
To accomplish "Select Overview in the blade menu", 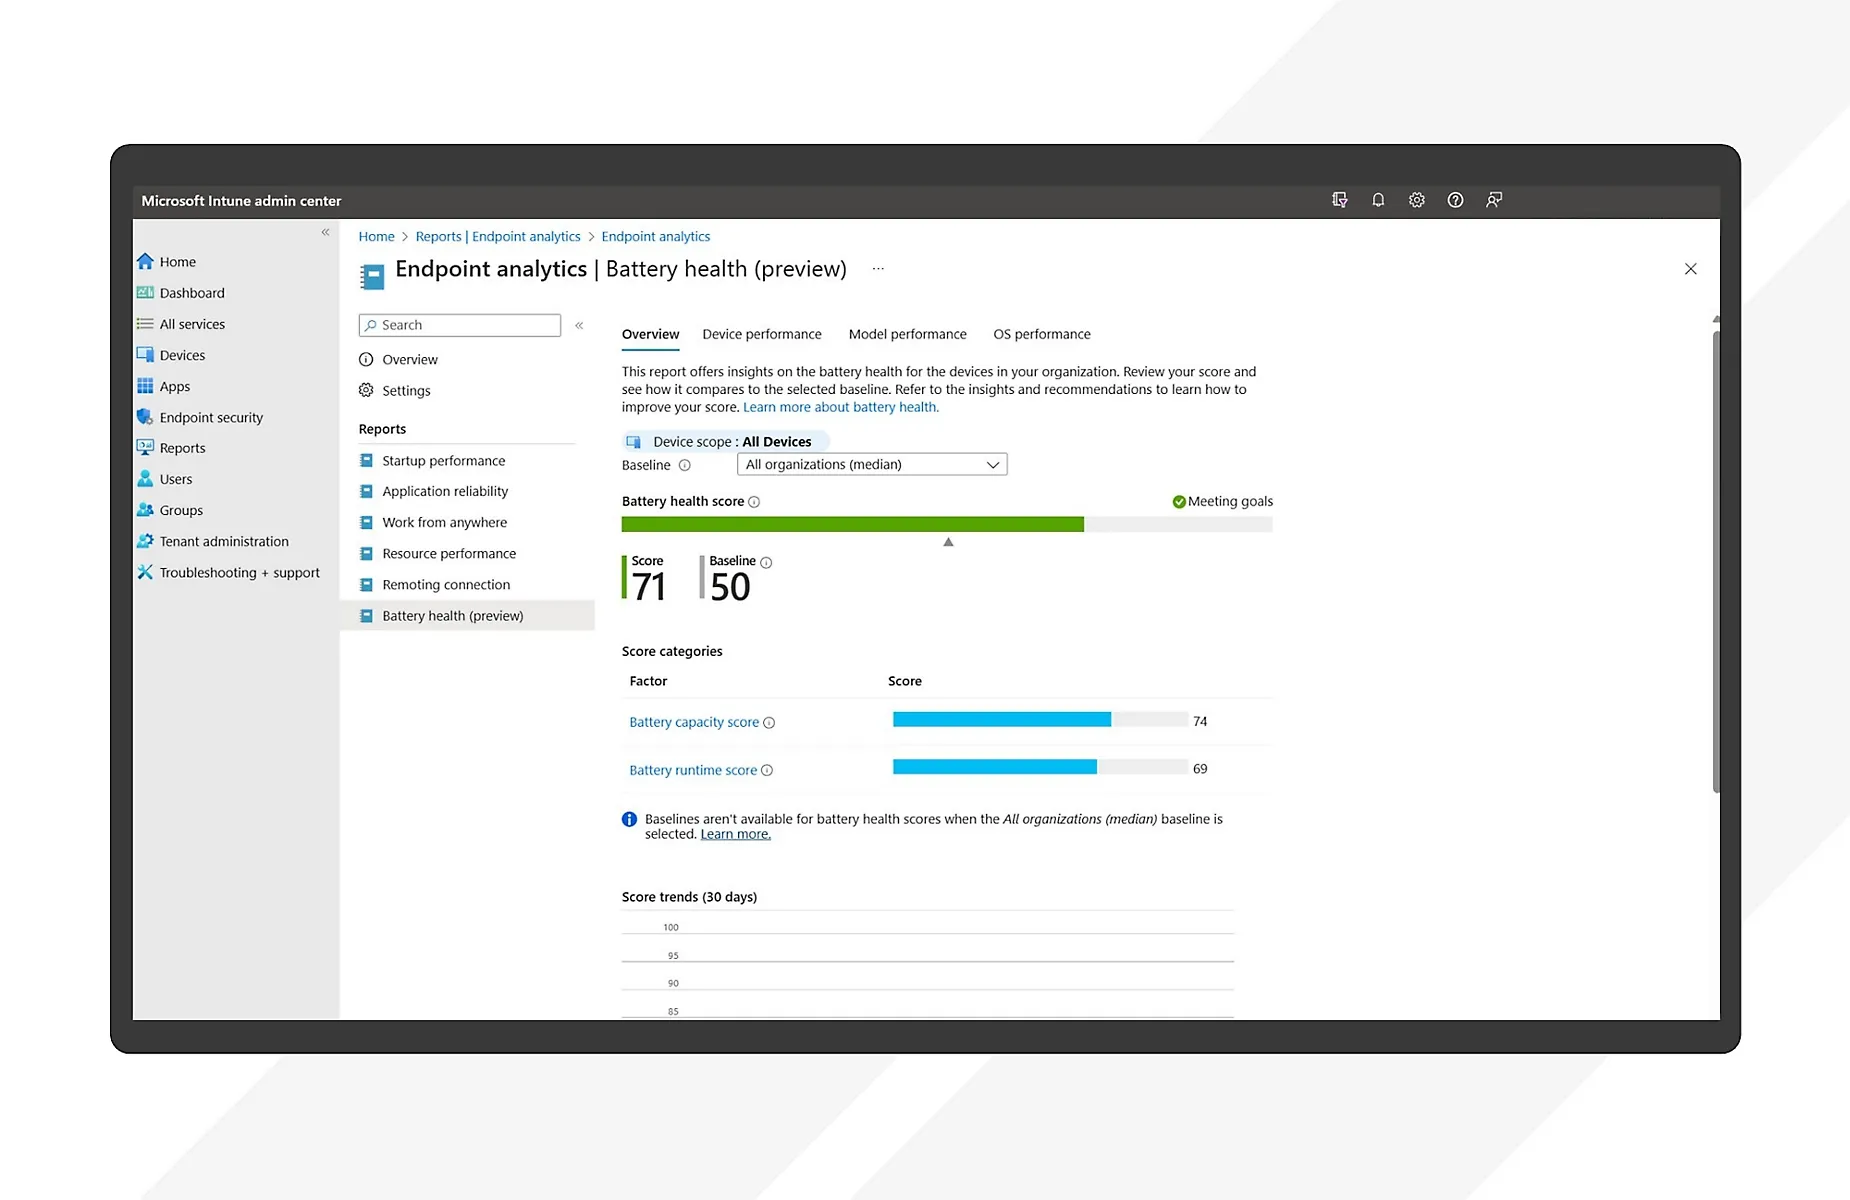I will (410, 360).
